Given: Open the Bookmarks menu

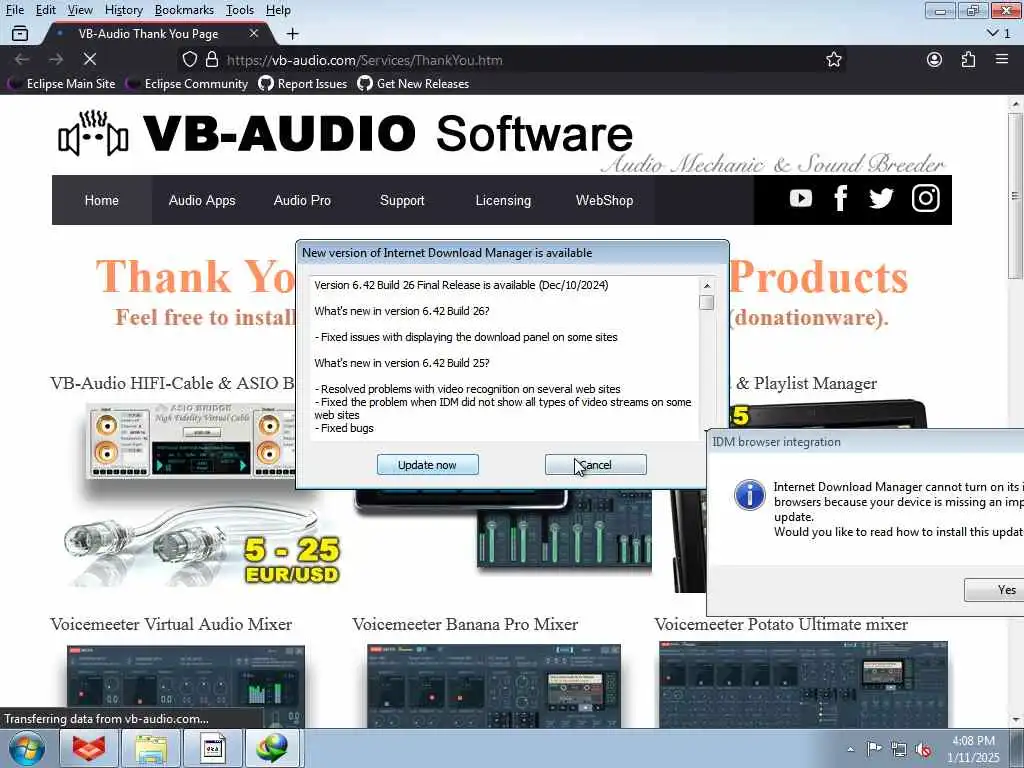Looking at the screenshot, I should click(x=184, y=10).
